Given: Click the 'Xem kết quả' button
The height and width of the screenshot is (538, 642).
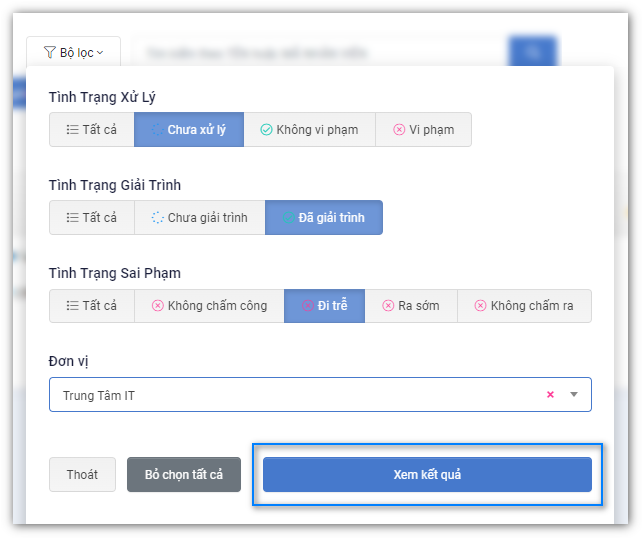Looking at the screenshot, I should pos(427,474).
